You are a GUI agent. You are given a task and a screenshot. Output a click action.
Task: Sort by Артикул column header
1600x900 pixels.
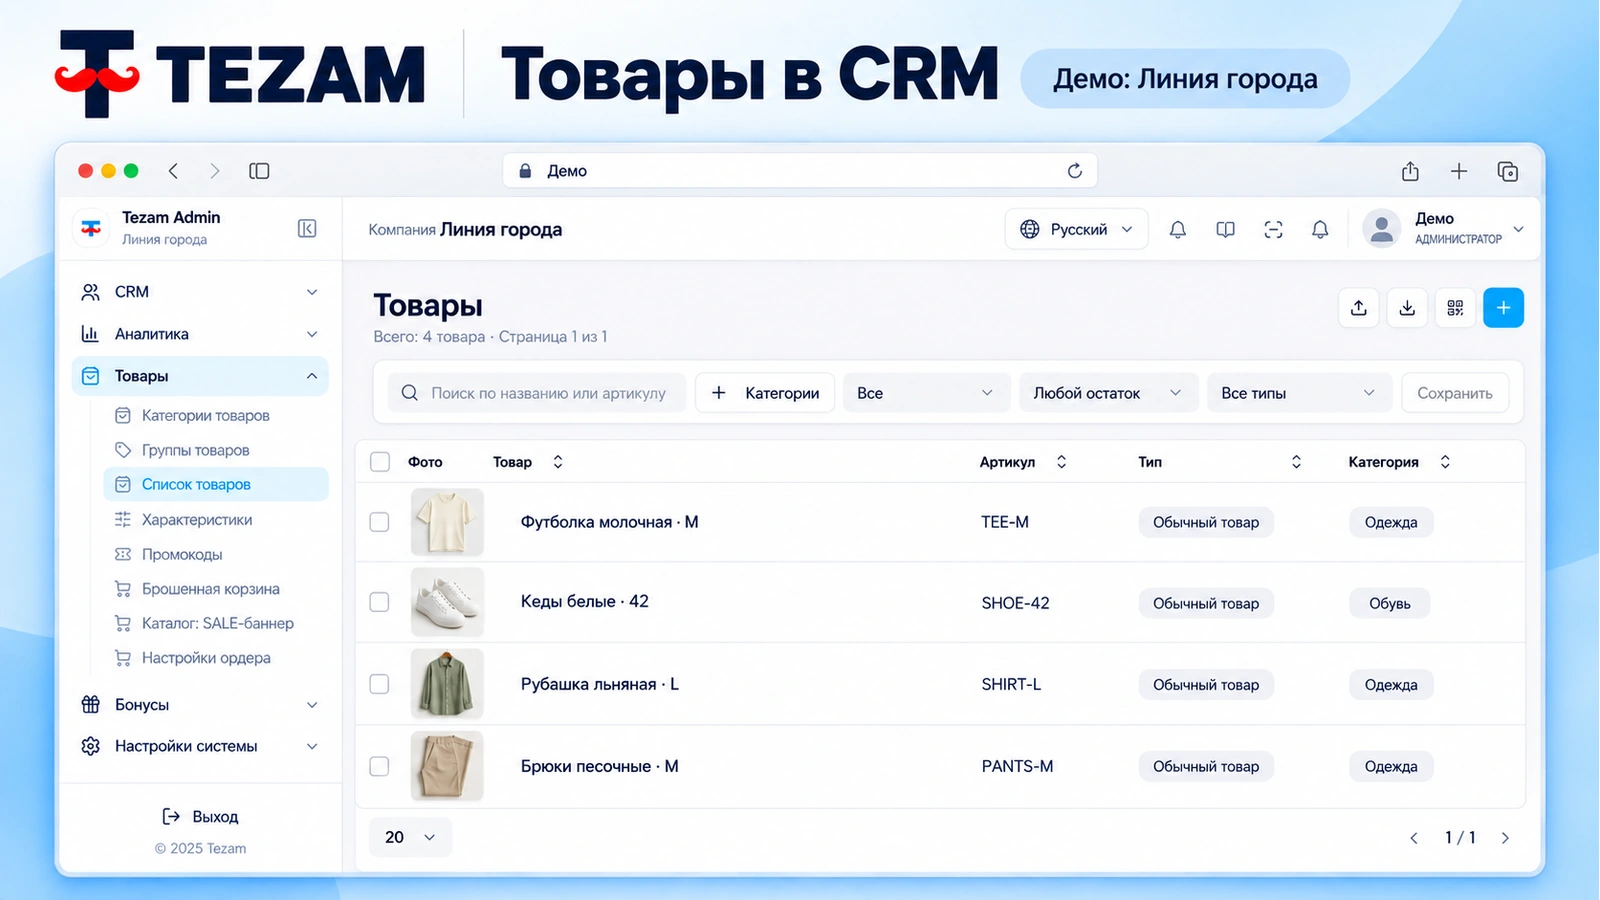click(x=1023, y=462)
